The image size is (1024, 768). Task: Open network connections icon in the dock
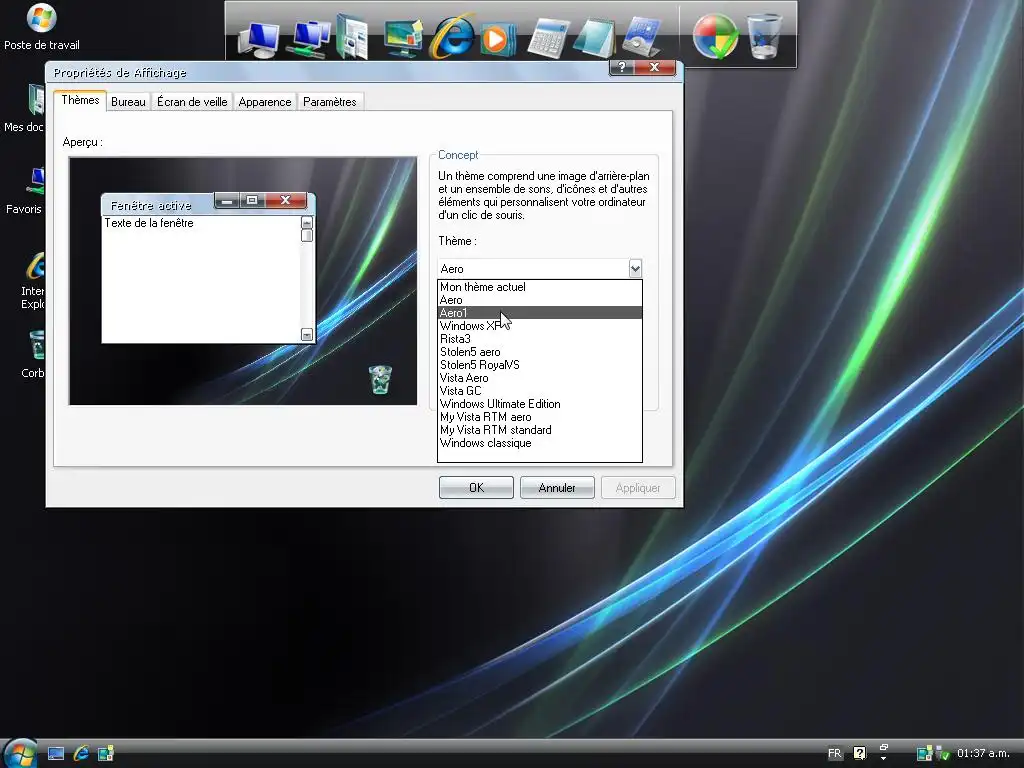click(309, 39)
